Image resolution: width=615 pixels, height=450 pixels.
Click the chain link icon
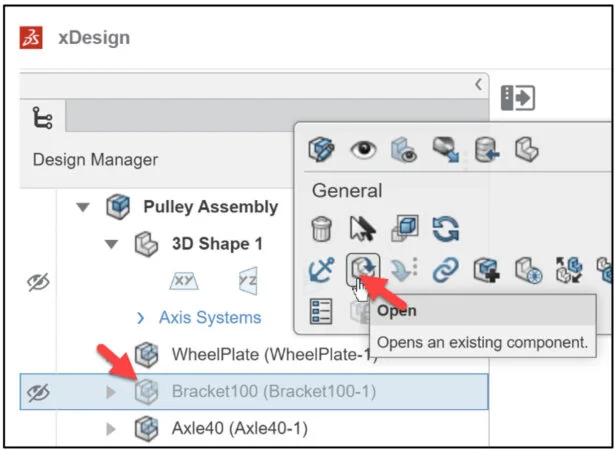coord(444,268)
